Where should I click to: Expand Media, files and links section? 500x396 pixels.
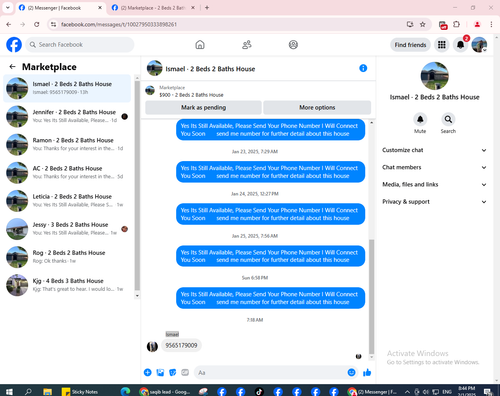coord(434,184)
